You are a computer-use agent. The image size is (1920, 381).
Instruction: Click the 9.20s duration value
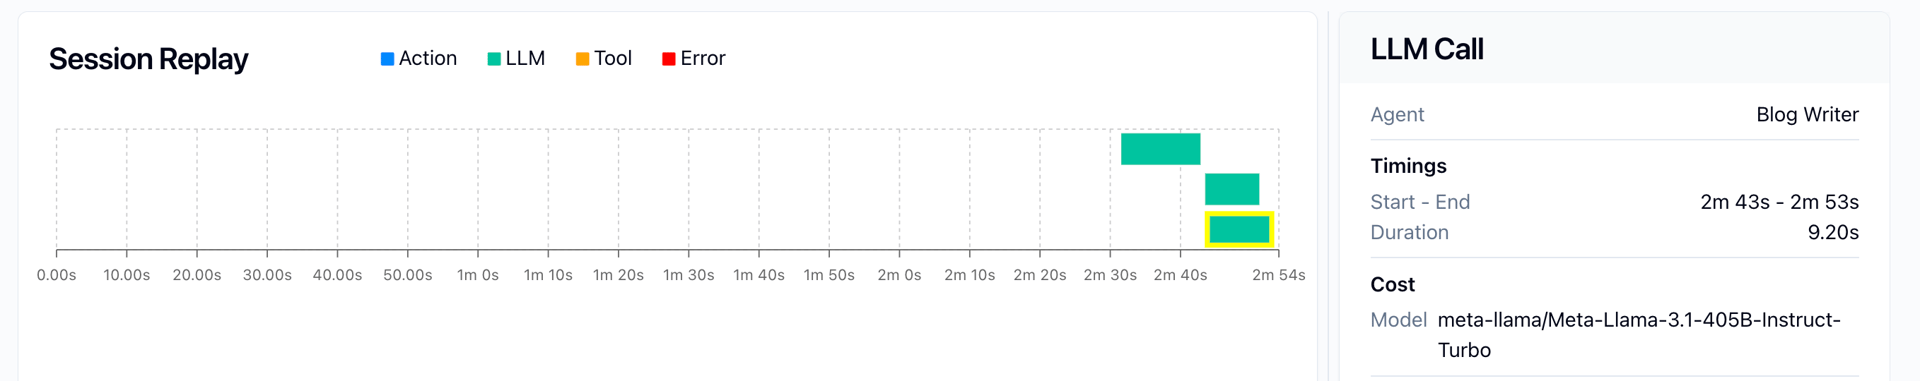[x=1833, y=233]
